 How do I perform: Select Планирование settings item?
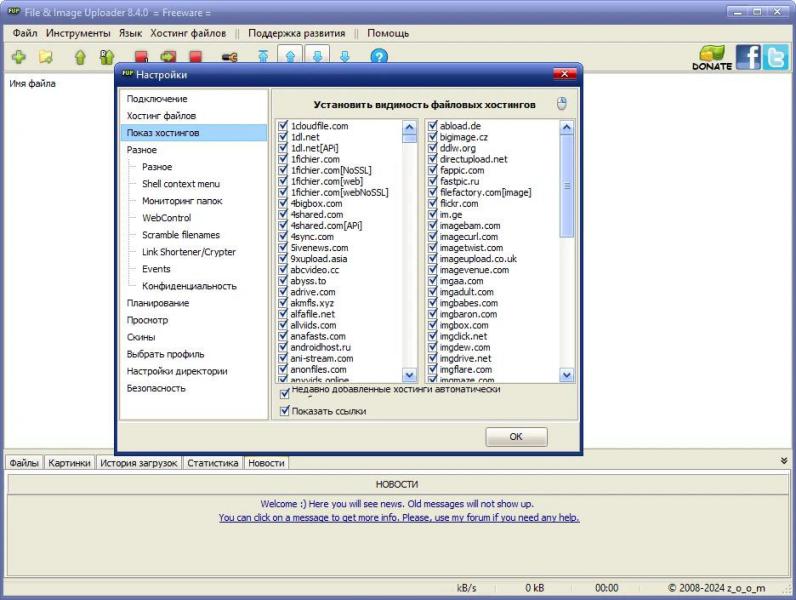click(158, 303)
